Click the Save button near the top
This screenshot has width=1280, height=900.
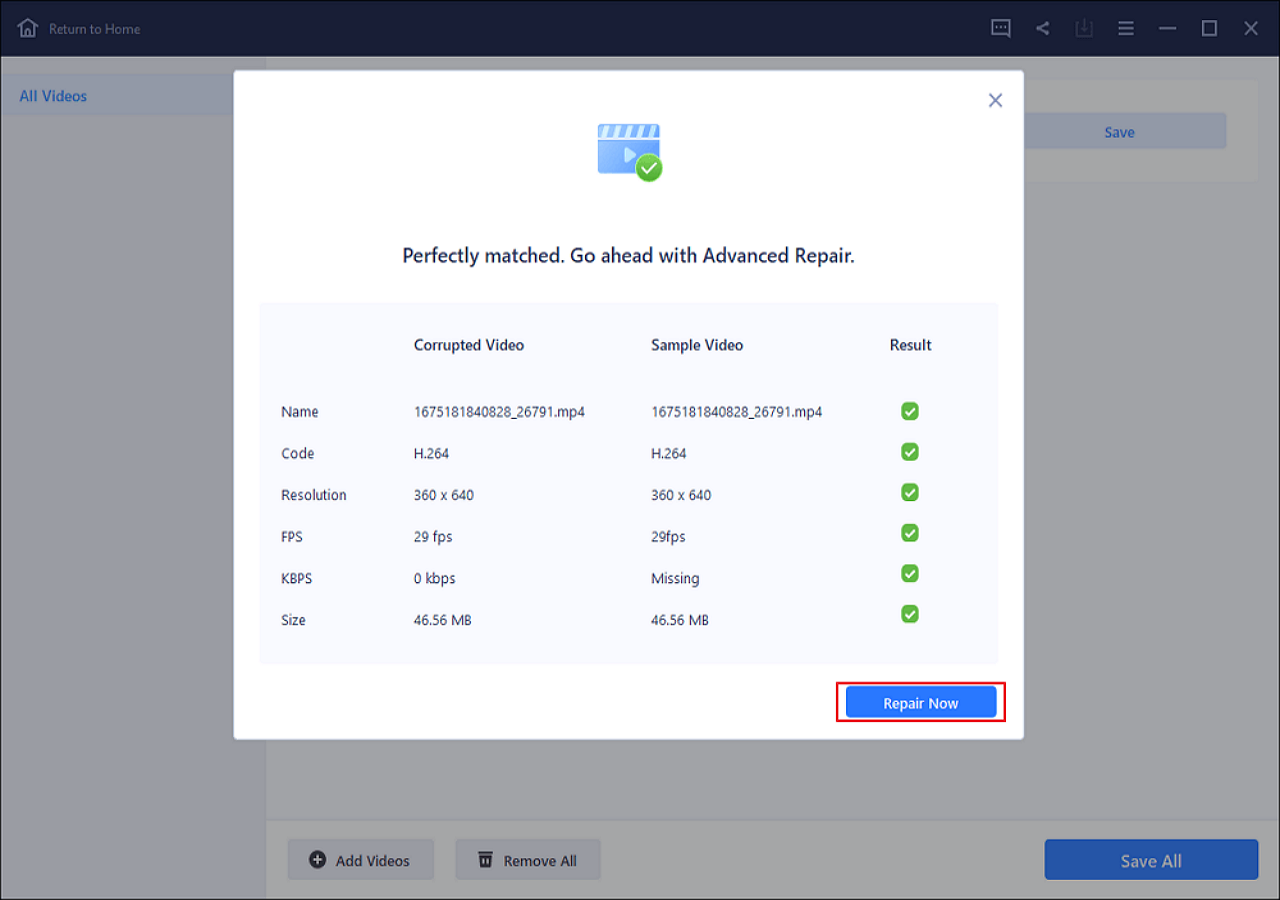coord(1119,131)
